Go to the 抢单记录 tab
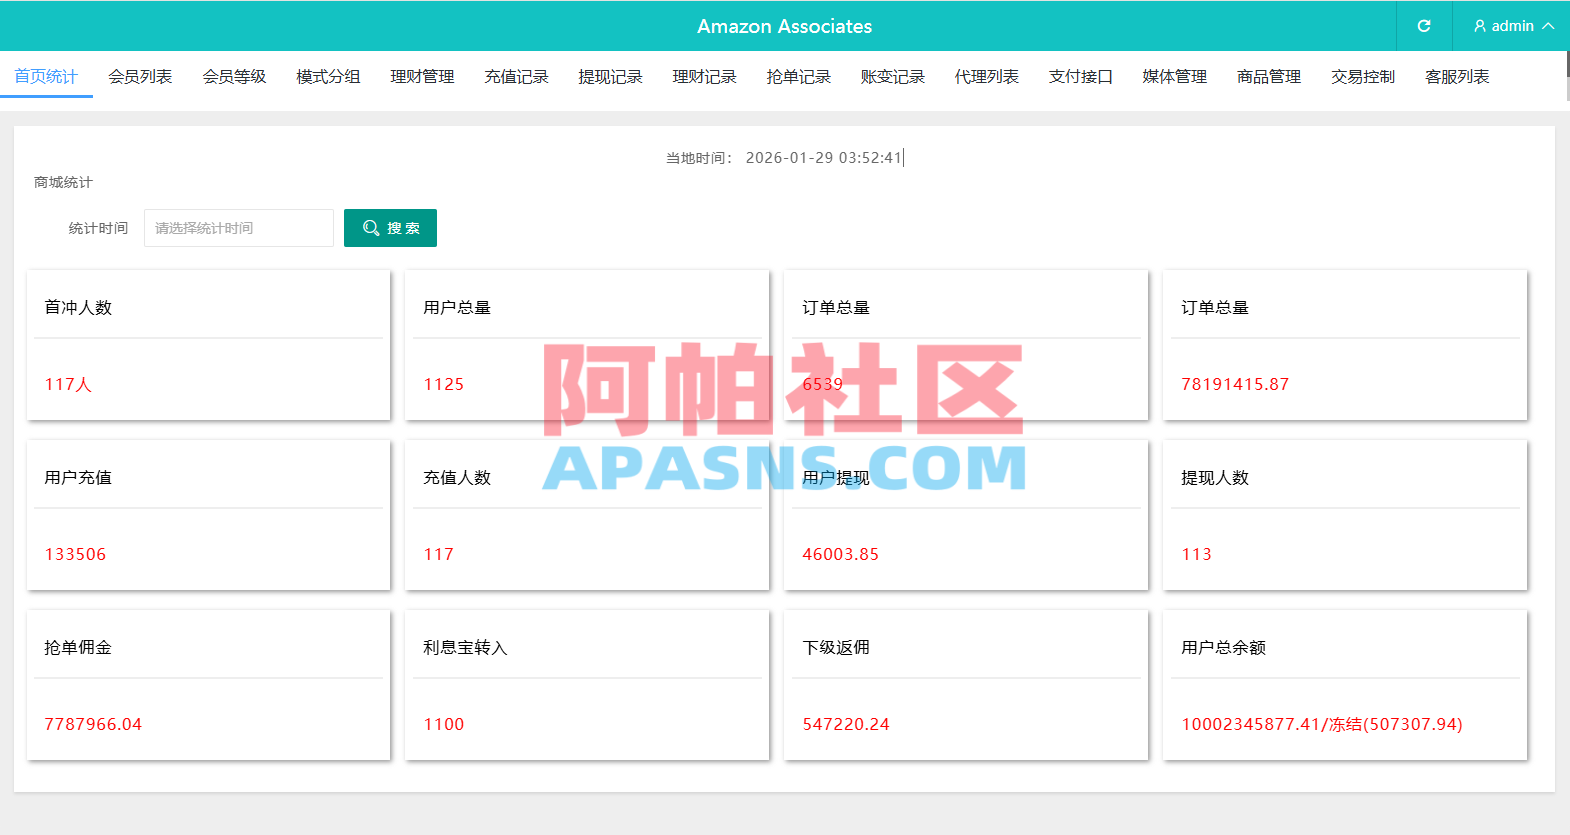 [798, 77]
